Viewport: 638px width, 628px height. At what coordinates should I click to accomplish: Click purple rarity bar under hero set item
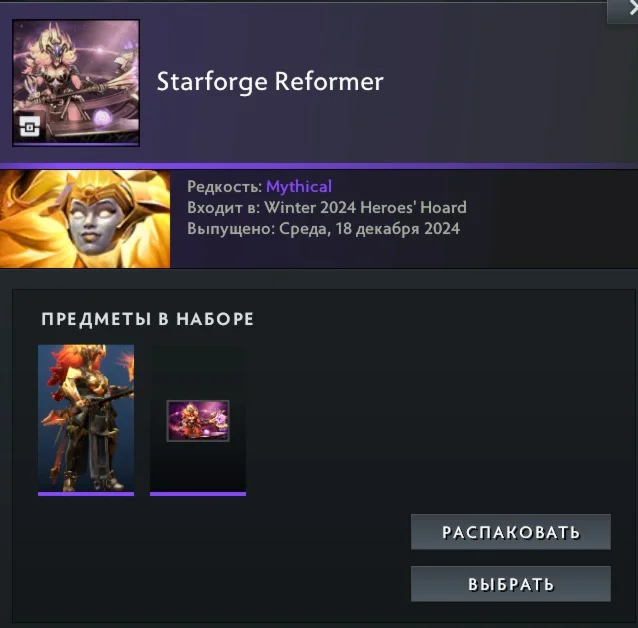[86, 494]
